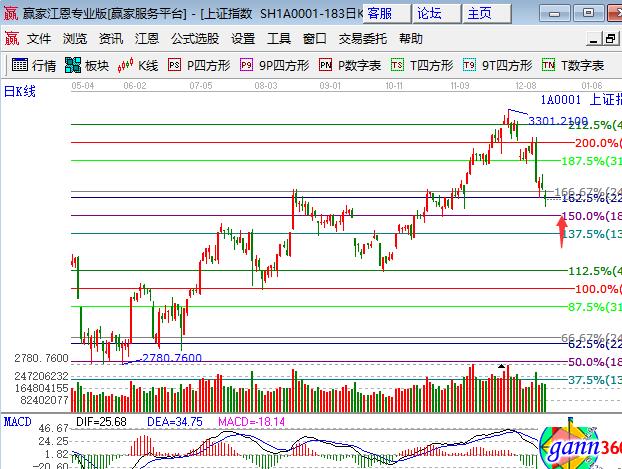Select the 9T四方形 tool
Image resolution: width=622 pixels, height=469 pixels.
(x=497, y=65)
